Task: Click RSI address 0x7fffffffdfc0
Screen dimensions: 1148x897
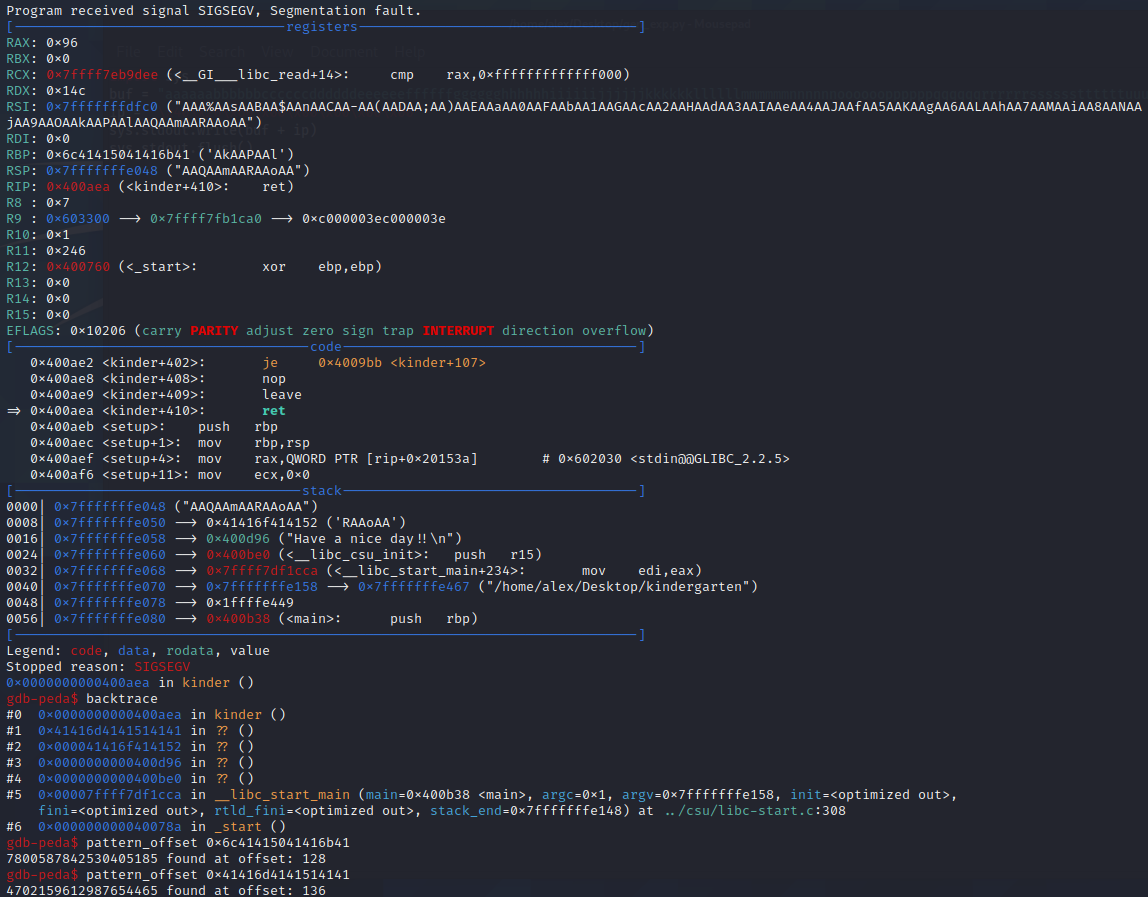Action: [x=102, y=107]
